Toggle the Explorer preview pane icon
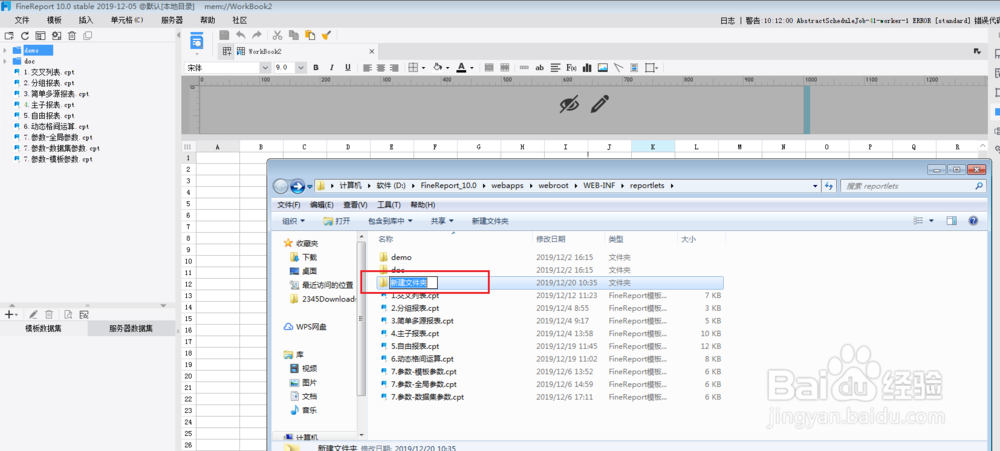 952,221
